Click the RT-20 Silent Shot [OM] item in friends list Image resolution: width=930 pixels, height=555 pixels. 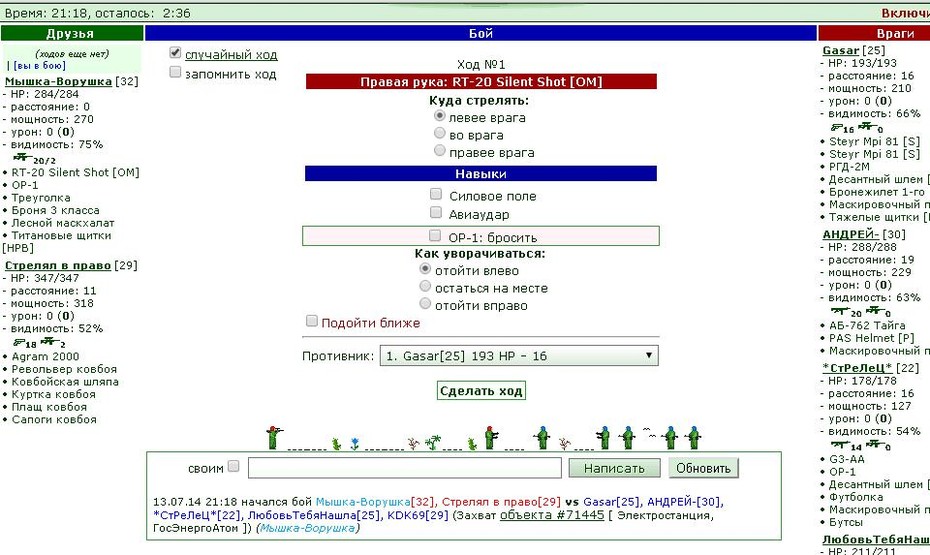click(x=75, y=173)
